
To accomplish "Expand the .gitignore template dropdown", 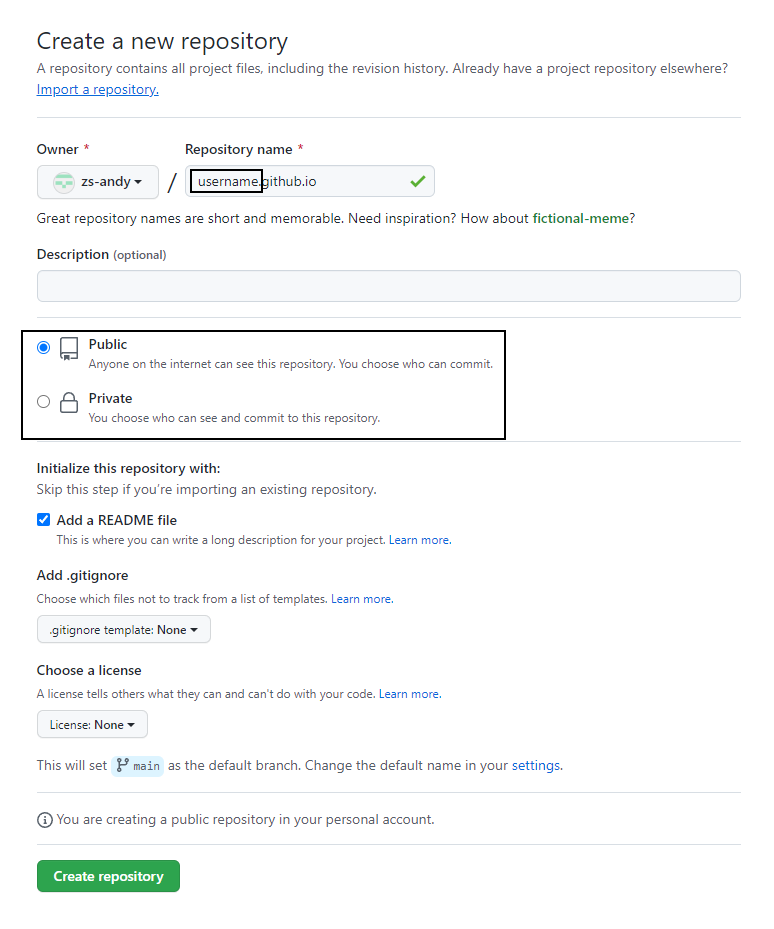I will (x=124, y=630).
